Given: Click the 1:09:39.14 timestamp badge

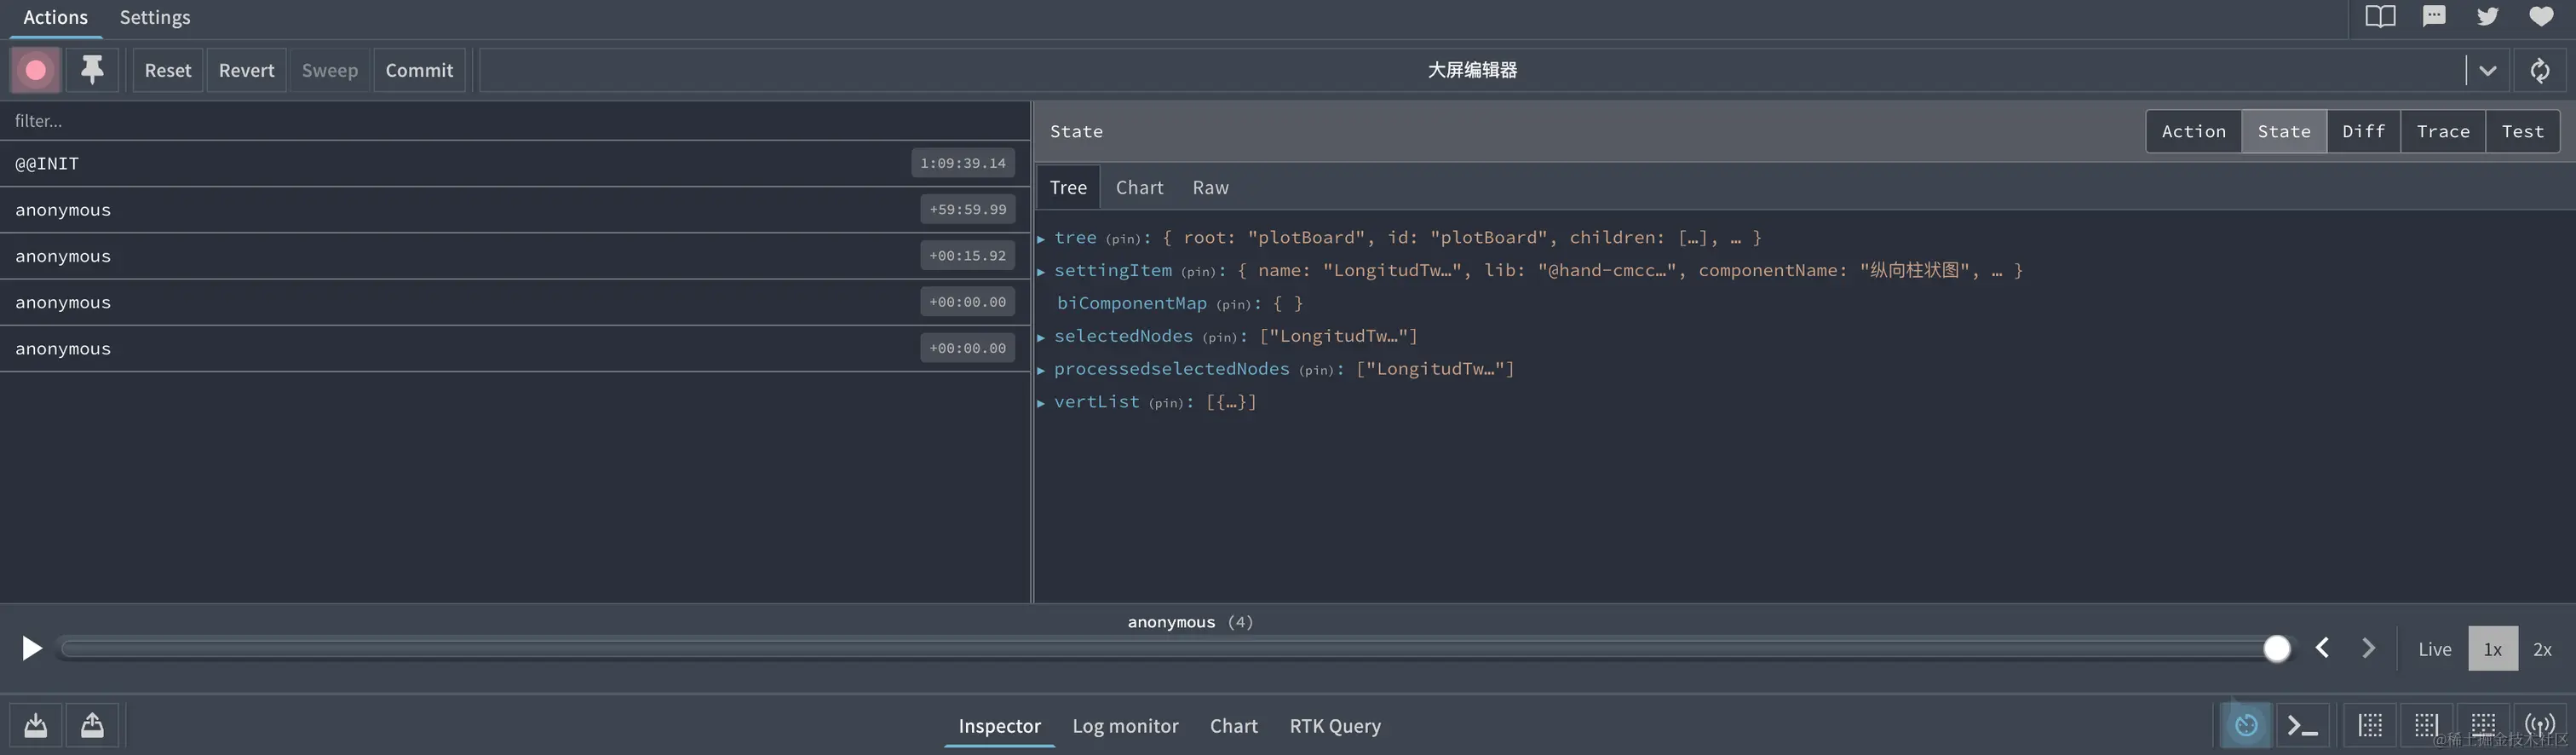Looking at the screenshot, I should [x=963, y=163].
